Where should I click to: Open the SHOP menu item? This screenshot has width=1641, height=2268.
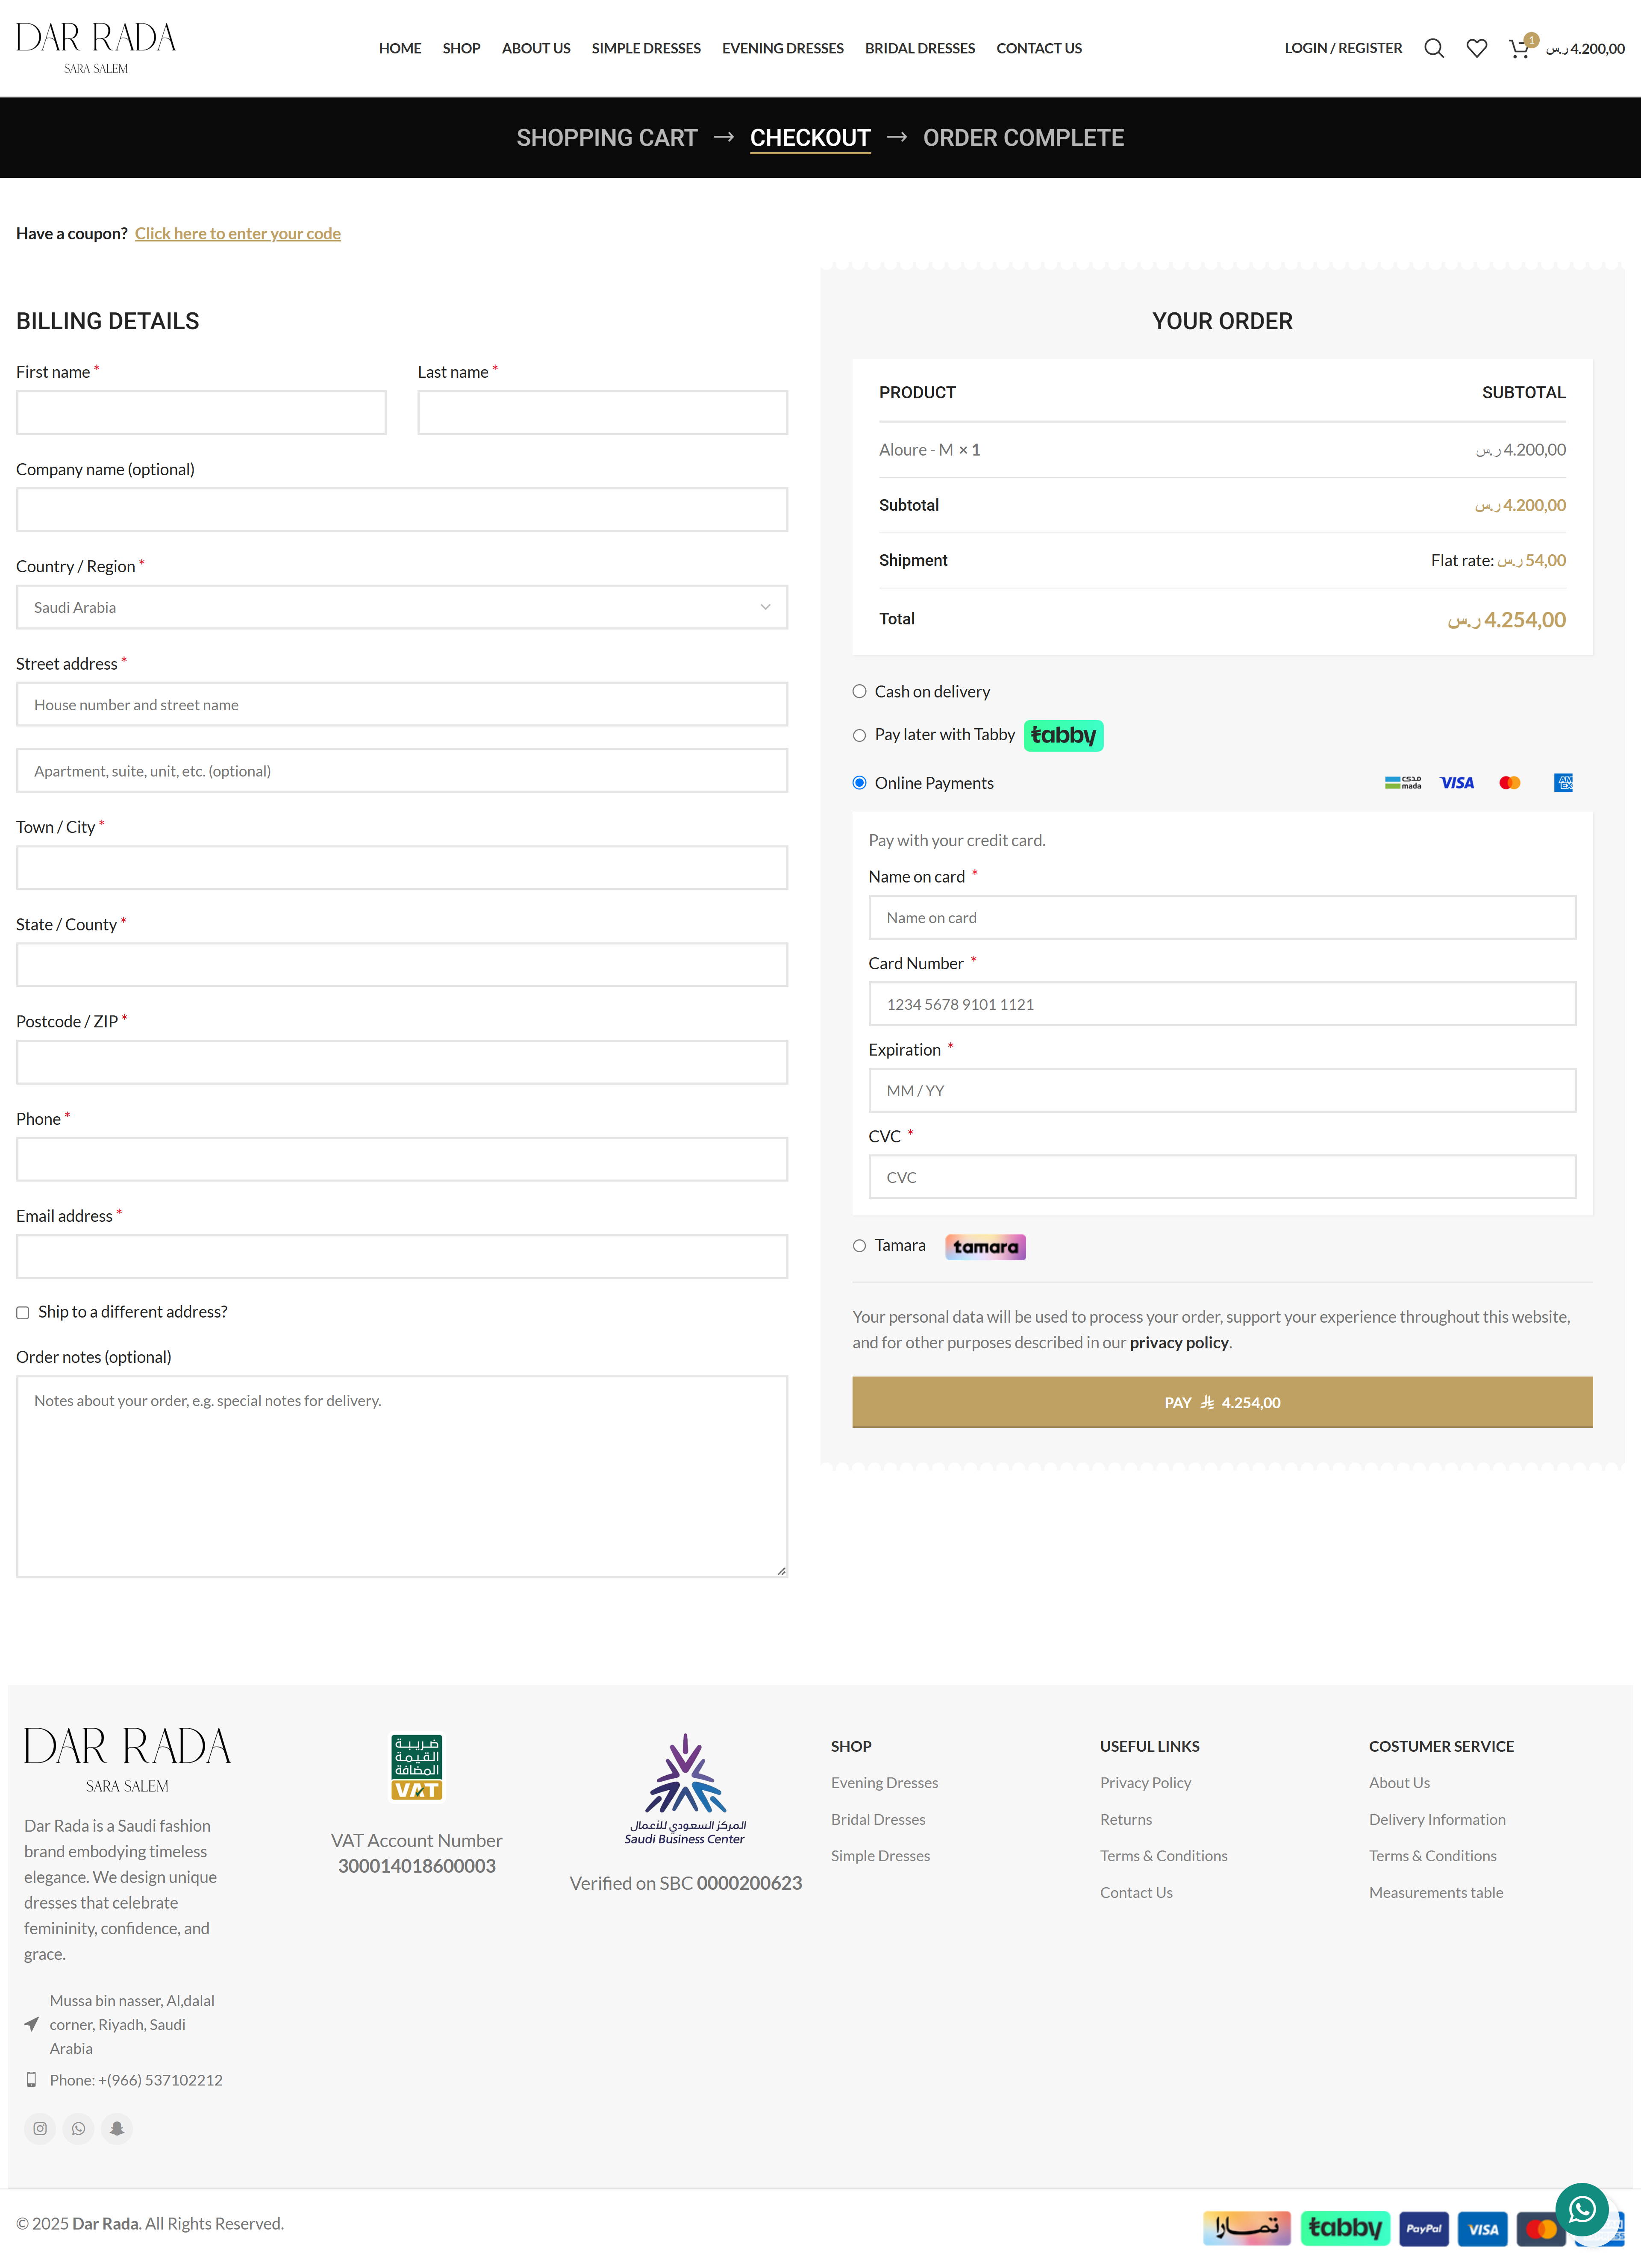coord(462,48)
